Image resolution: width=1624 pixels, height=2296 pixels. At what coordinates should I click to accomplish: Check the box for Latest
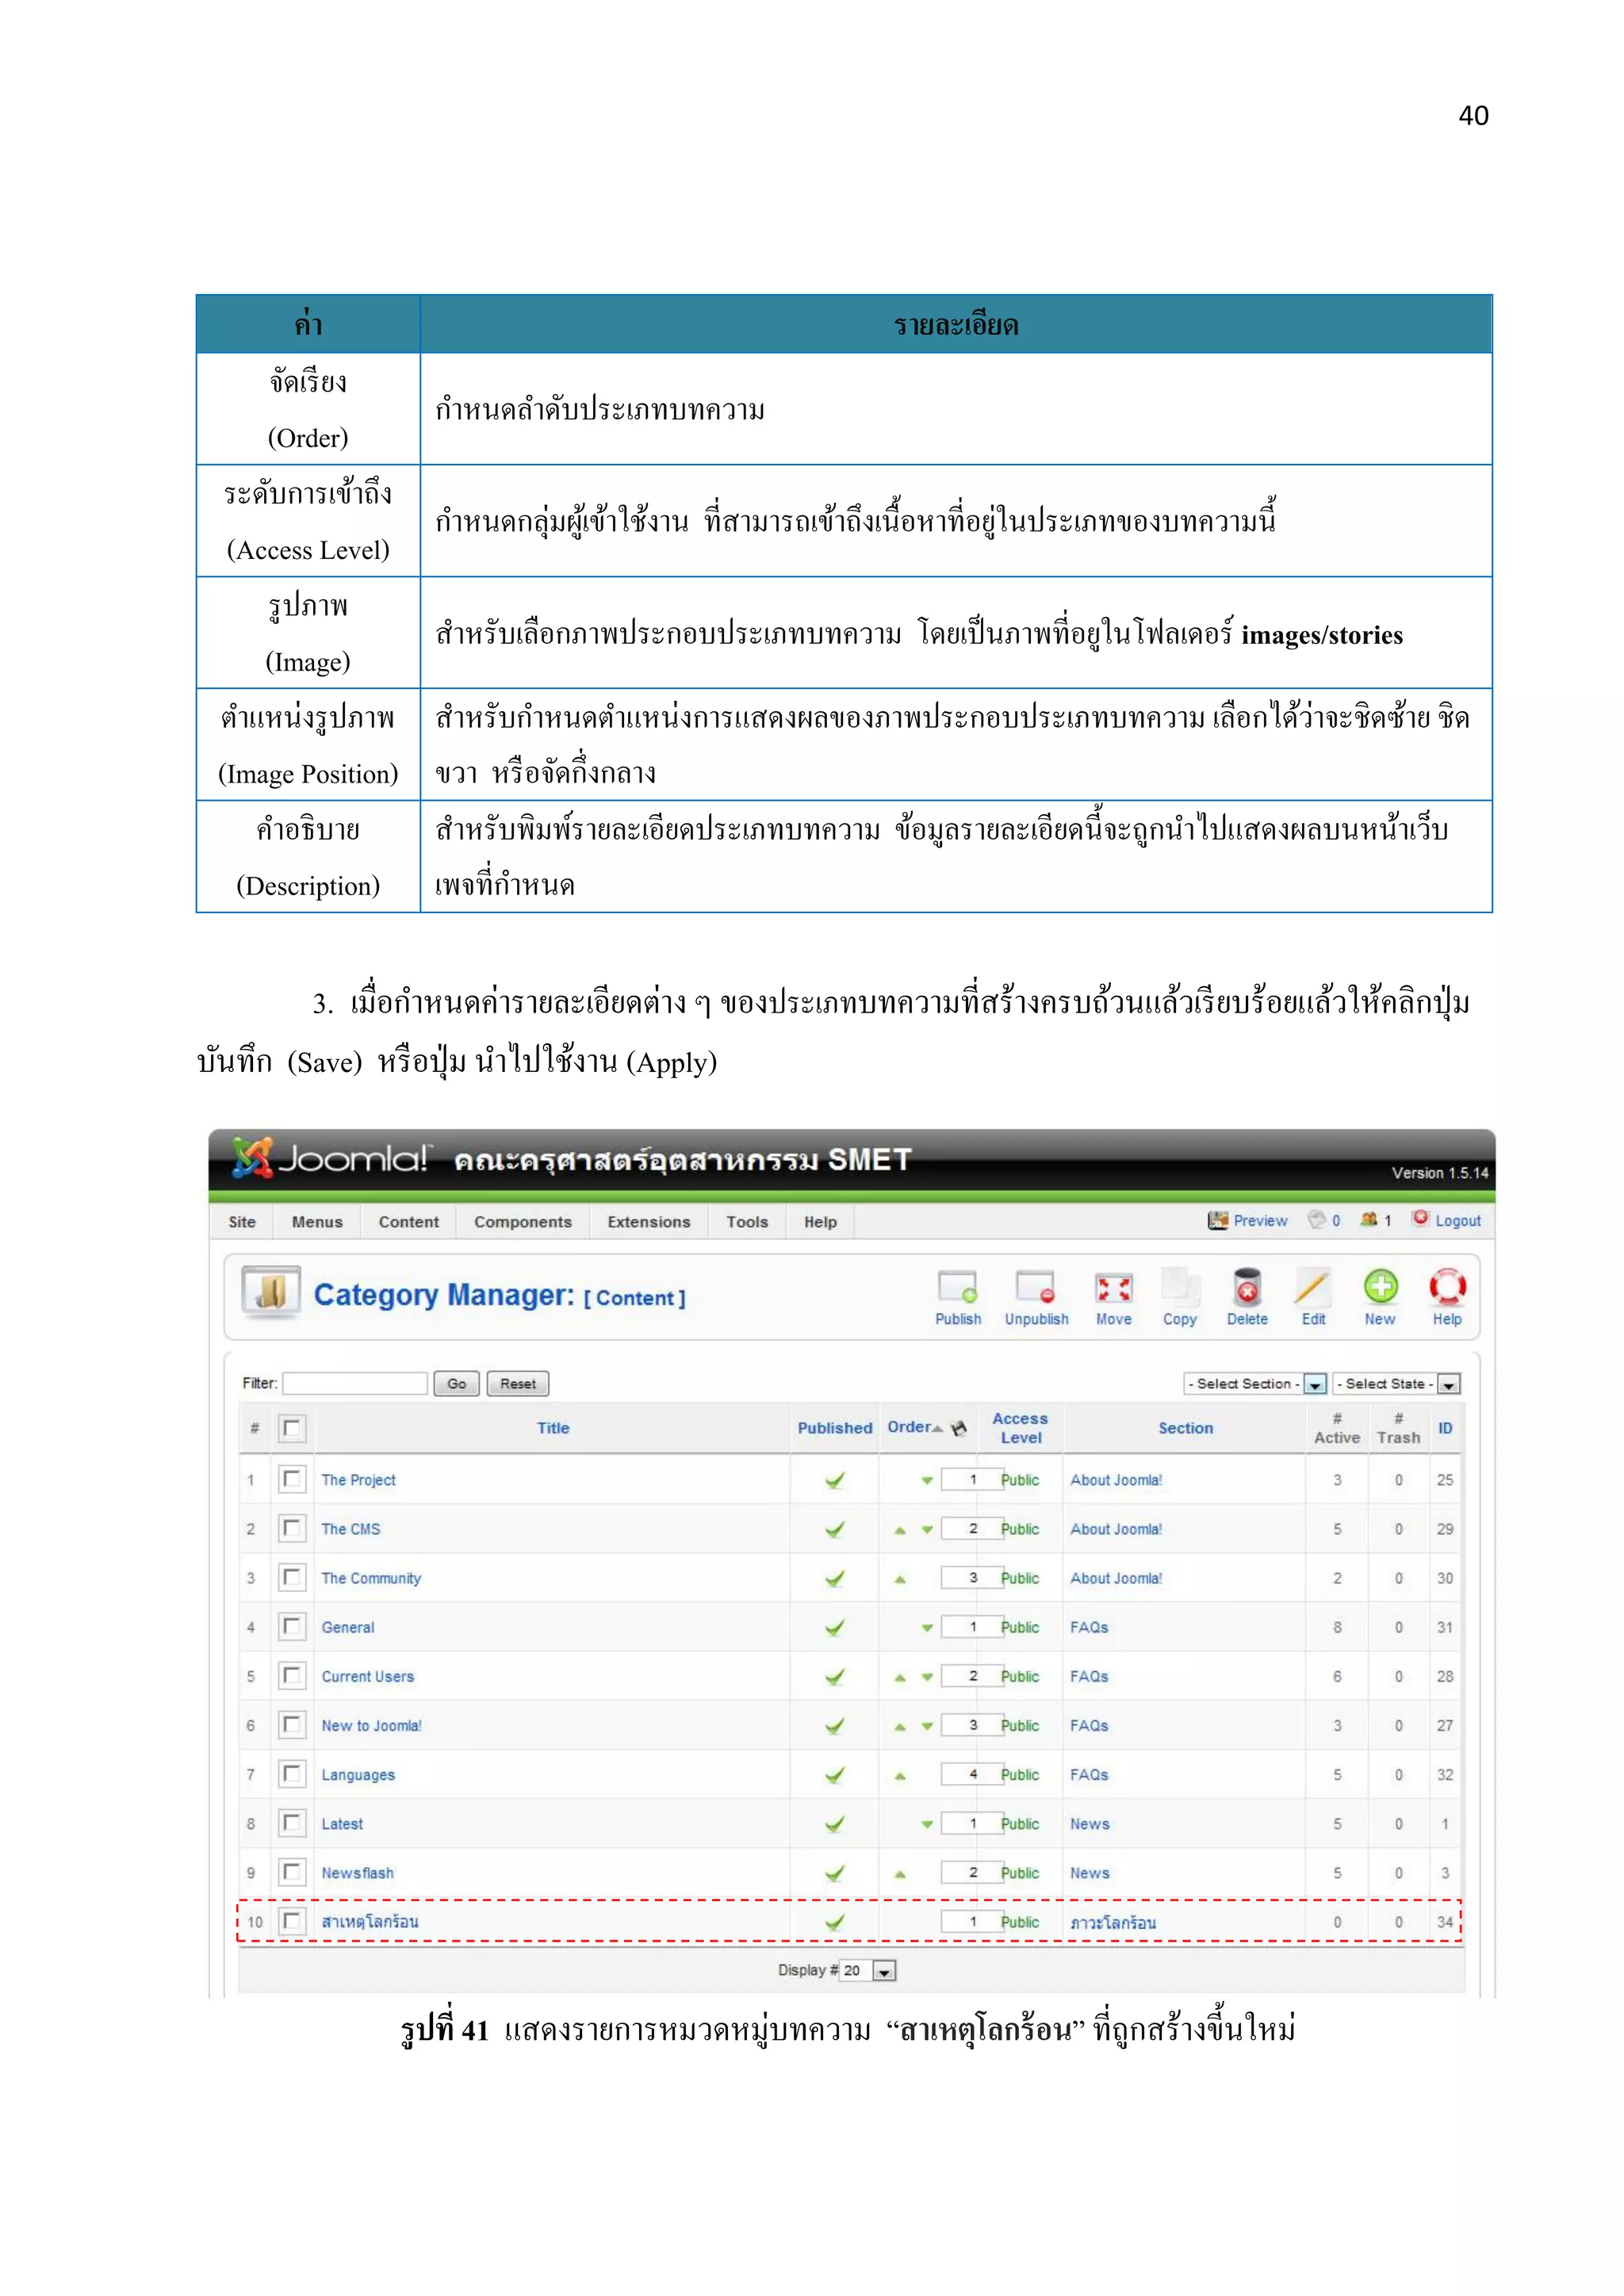[291, 1822]
